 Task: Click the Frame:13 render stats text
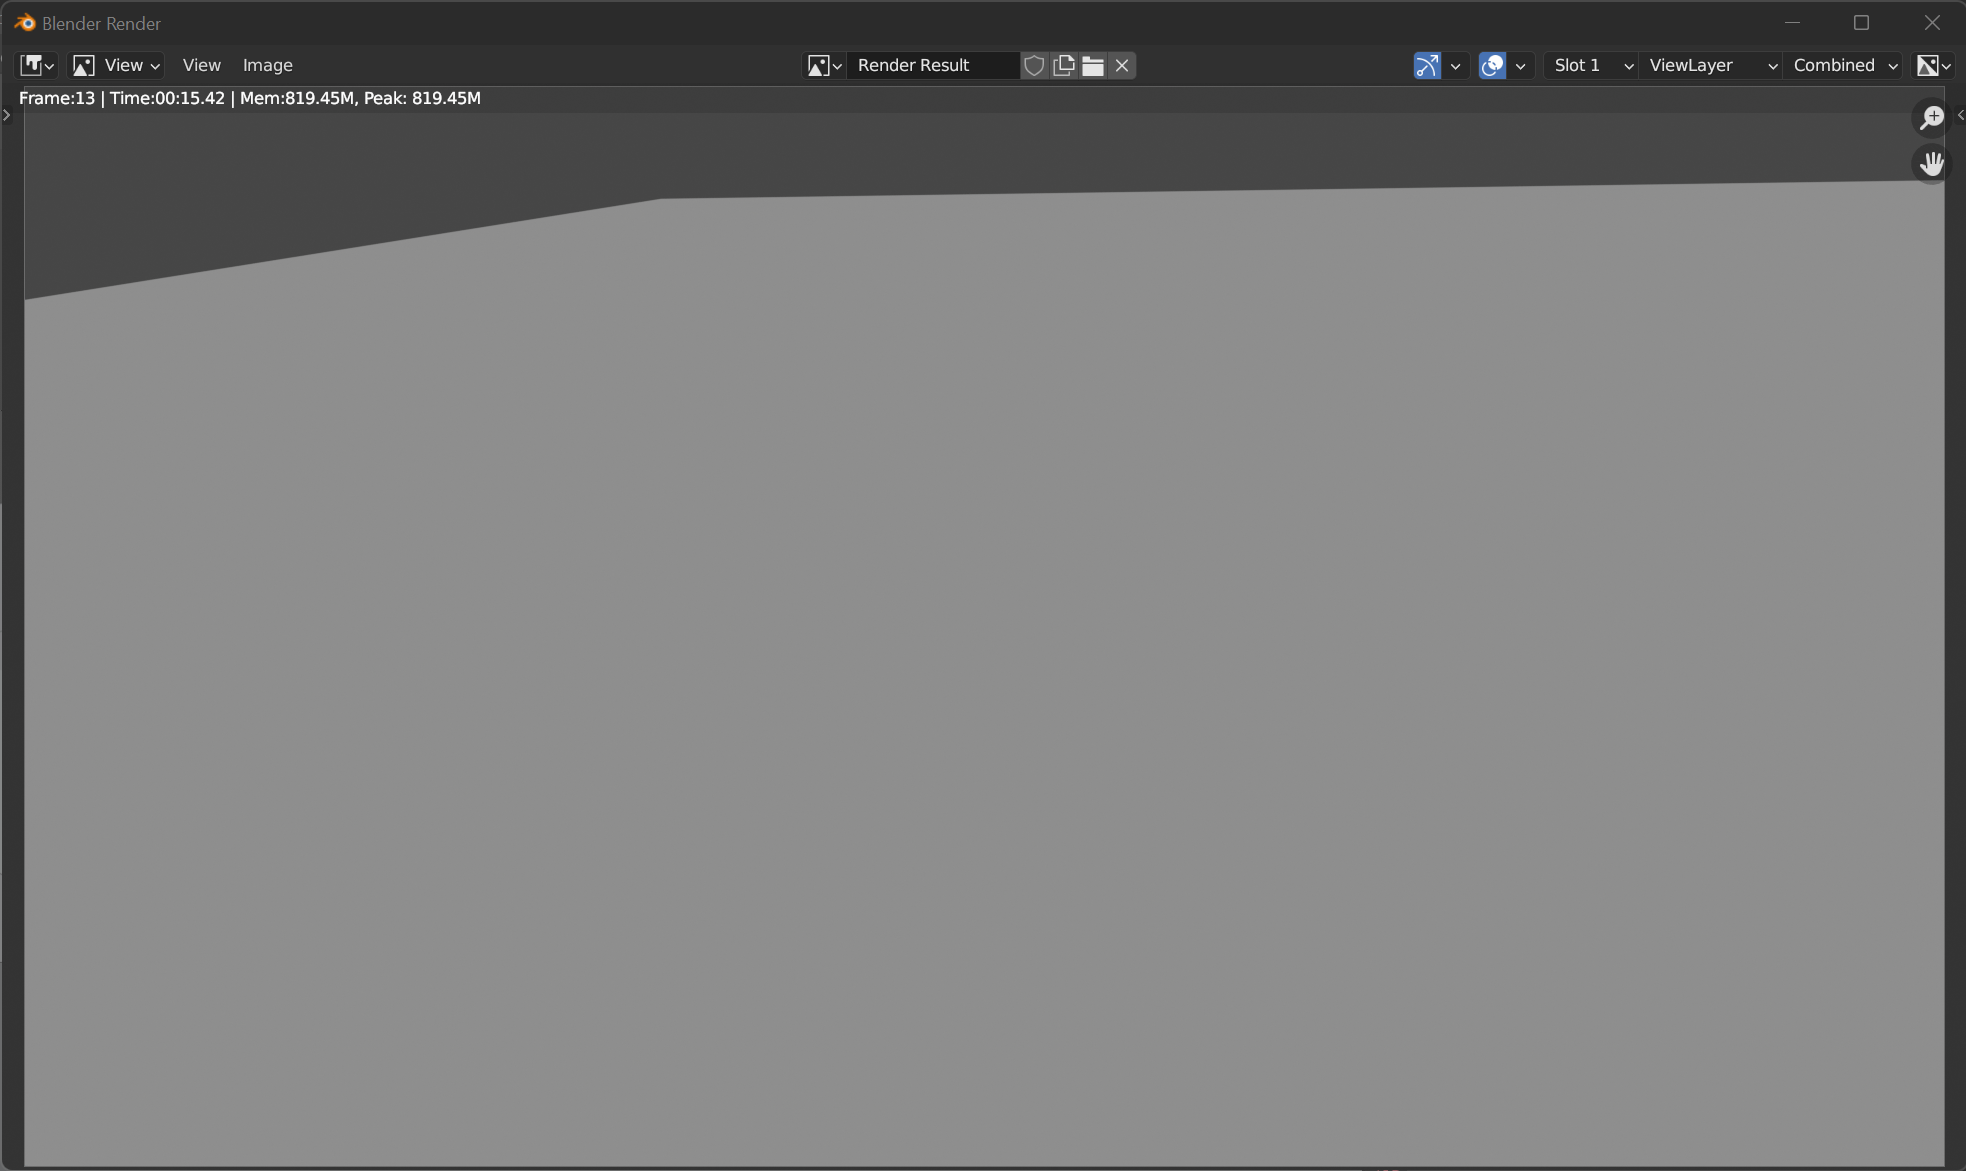coord(250,98)
